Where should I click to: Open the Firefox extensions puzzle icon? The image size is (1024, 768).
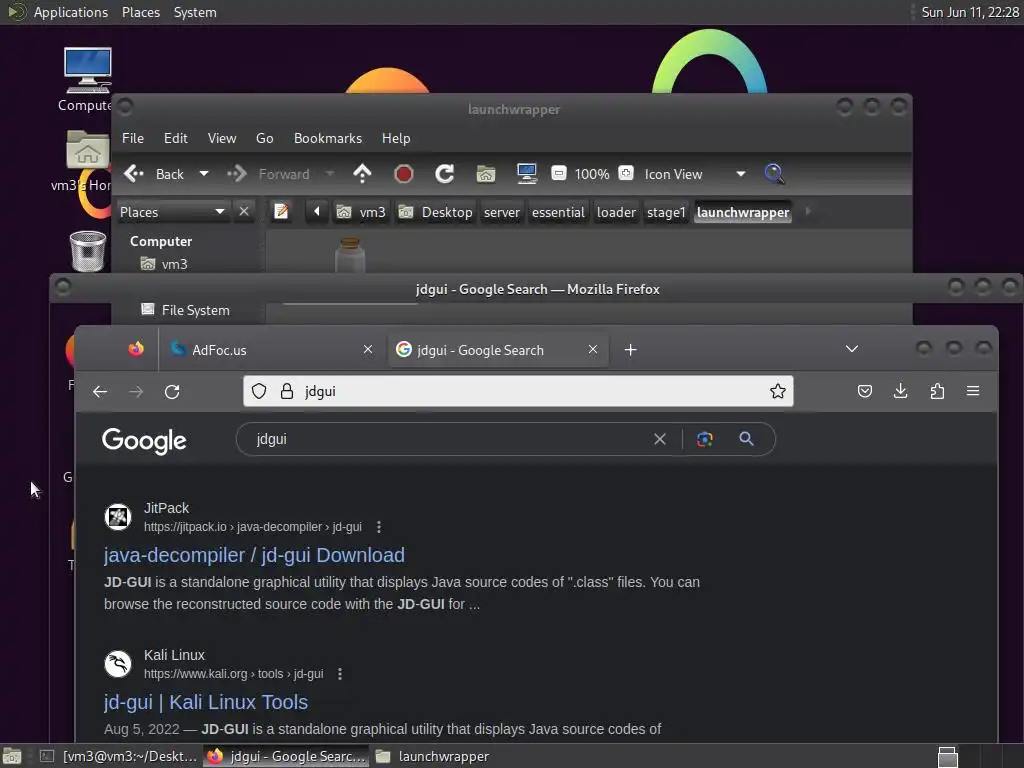coord(937,391)
